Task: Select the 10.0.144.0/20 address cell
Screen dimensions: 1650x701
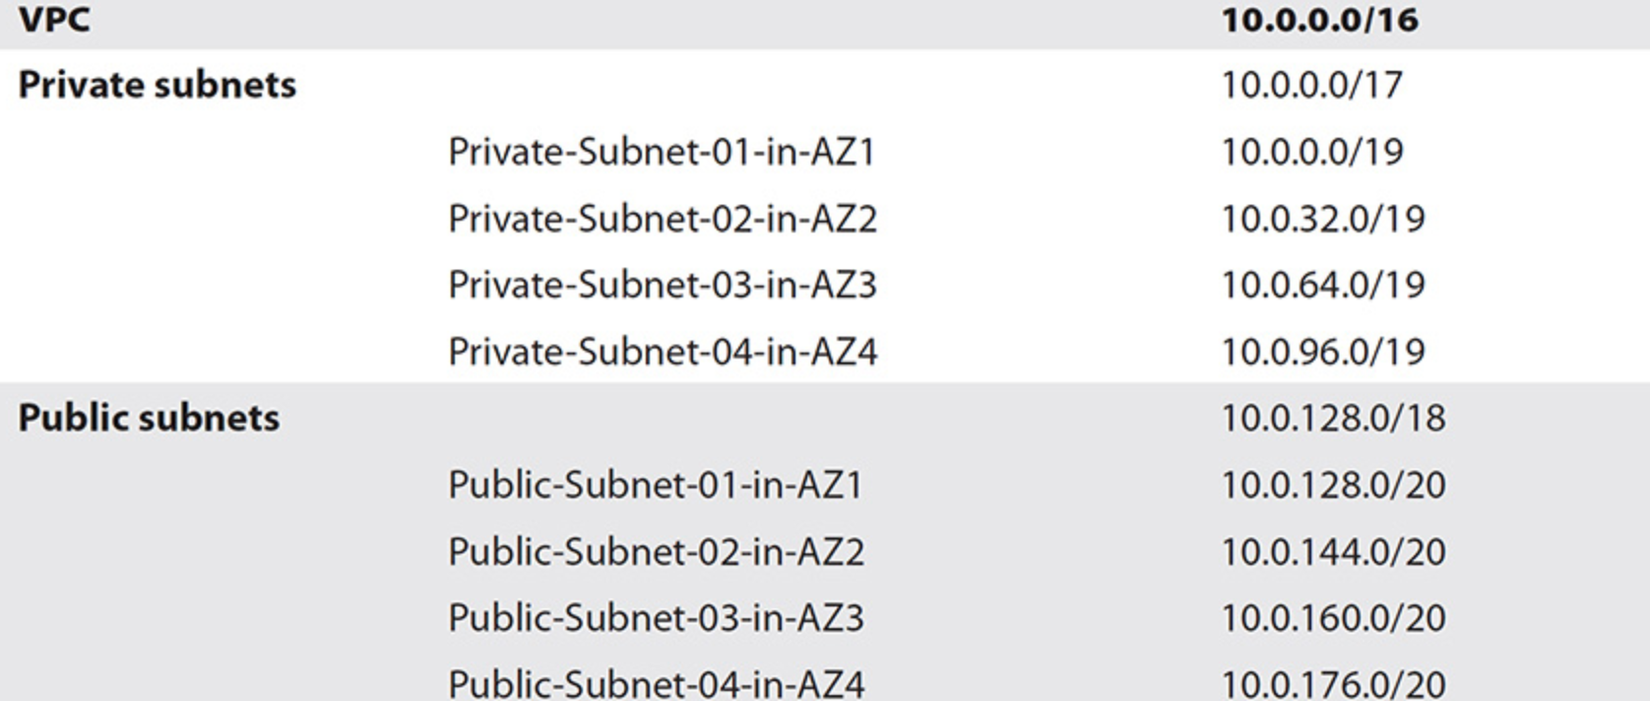Action: pos(1333,552)
